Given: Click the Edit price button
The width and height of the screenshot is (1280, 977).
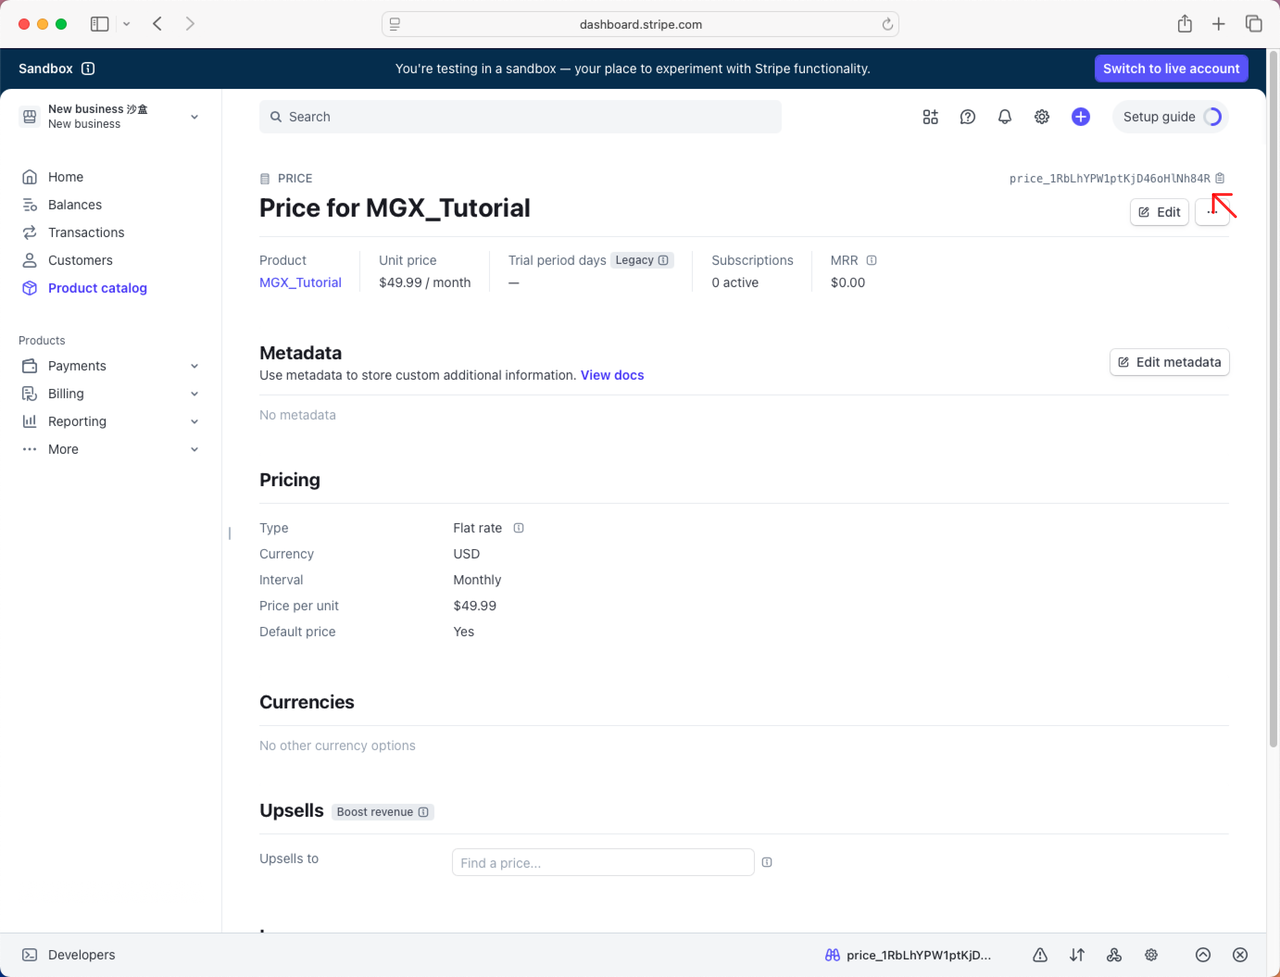Looking at the screenshot, I should click(1159, 212).
